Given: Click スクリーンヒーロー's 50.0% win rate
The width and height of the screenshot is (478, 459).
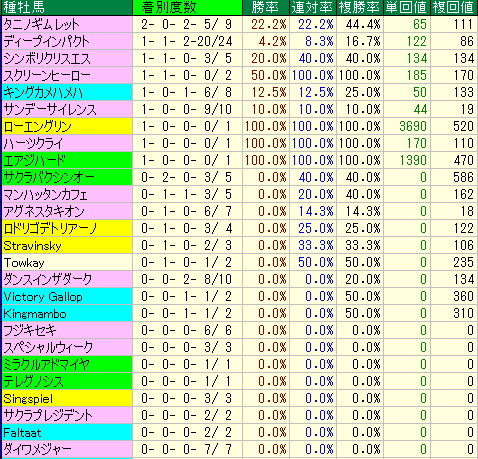Looking at the screenshot, I should coord(269,75).
